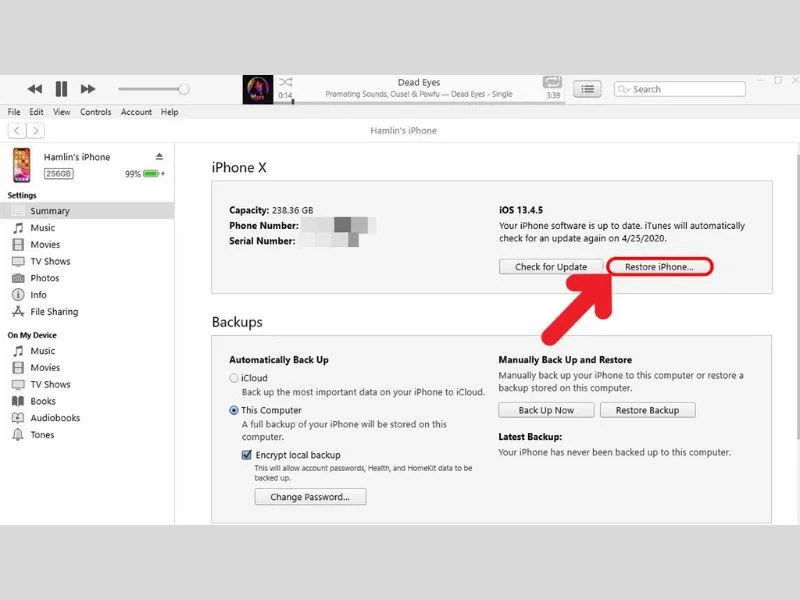Click the iOS 13.4.5 version text
Screen dimensions: 800x600
tap(521, 210)
